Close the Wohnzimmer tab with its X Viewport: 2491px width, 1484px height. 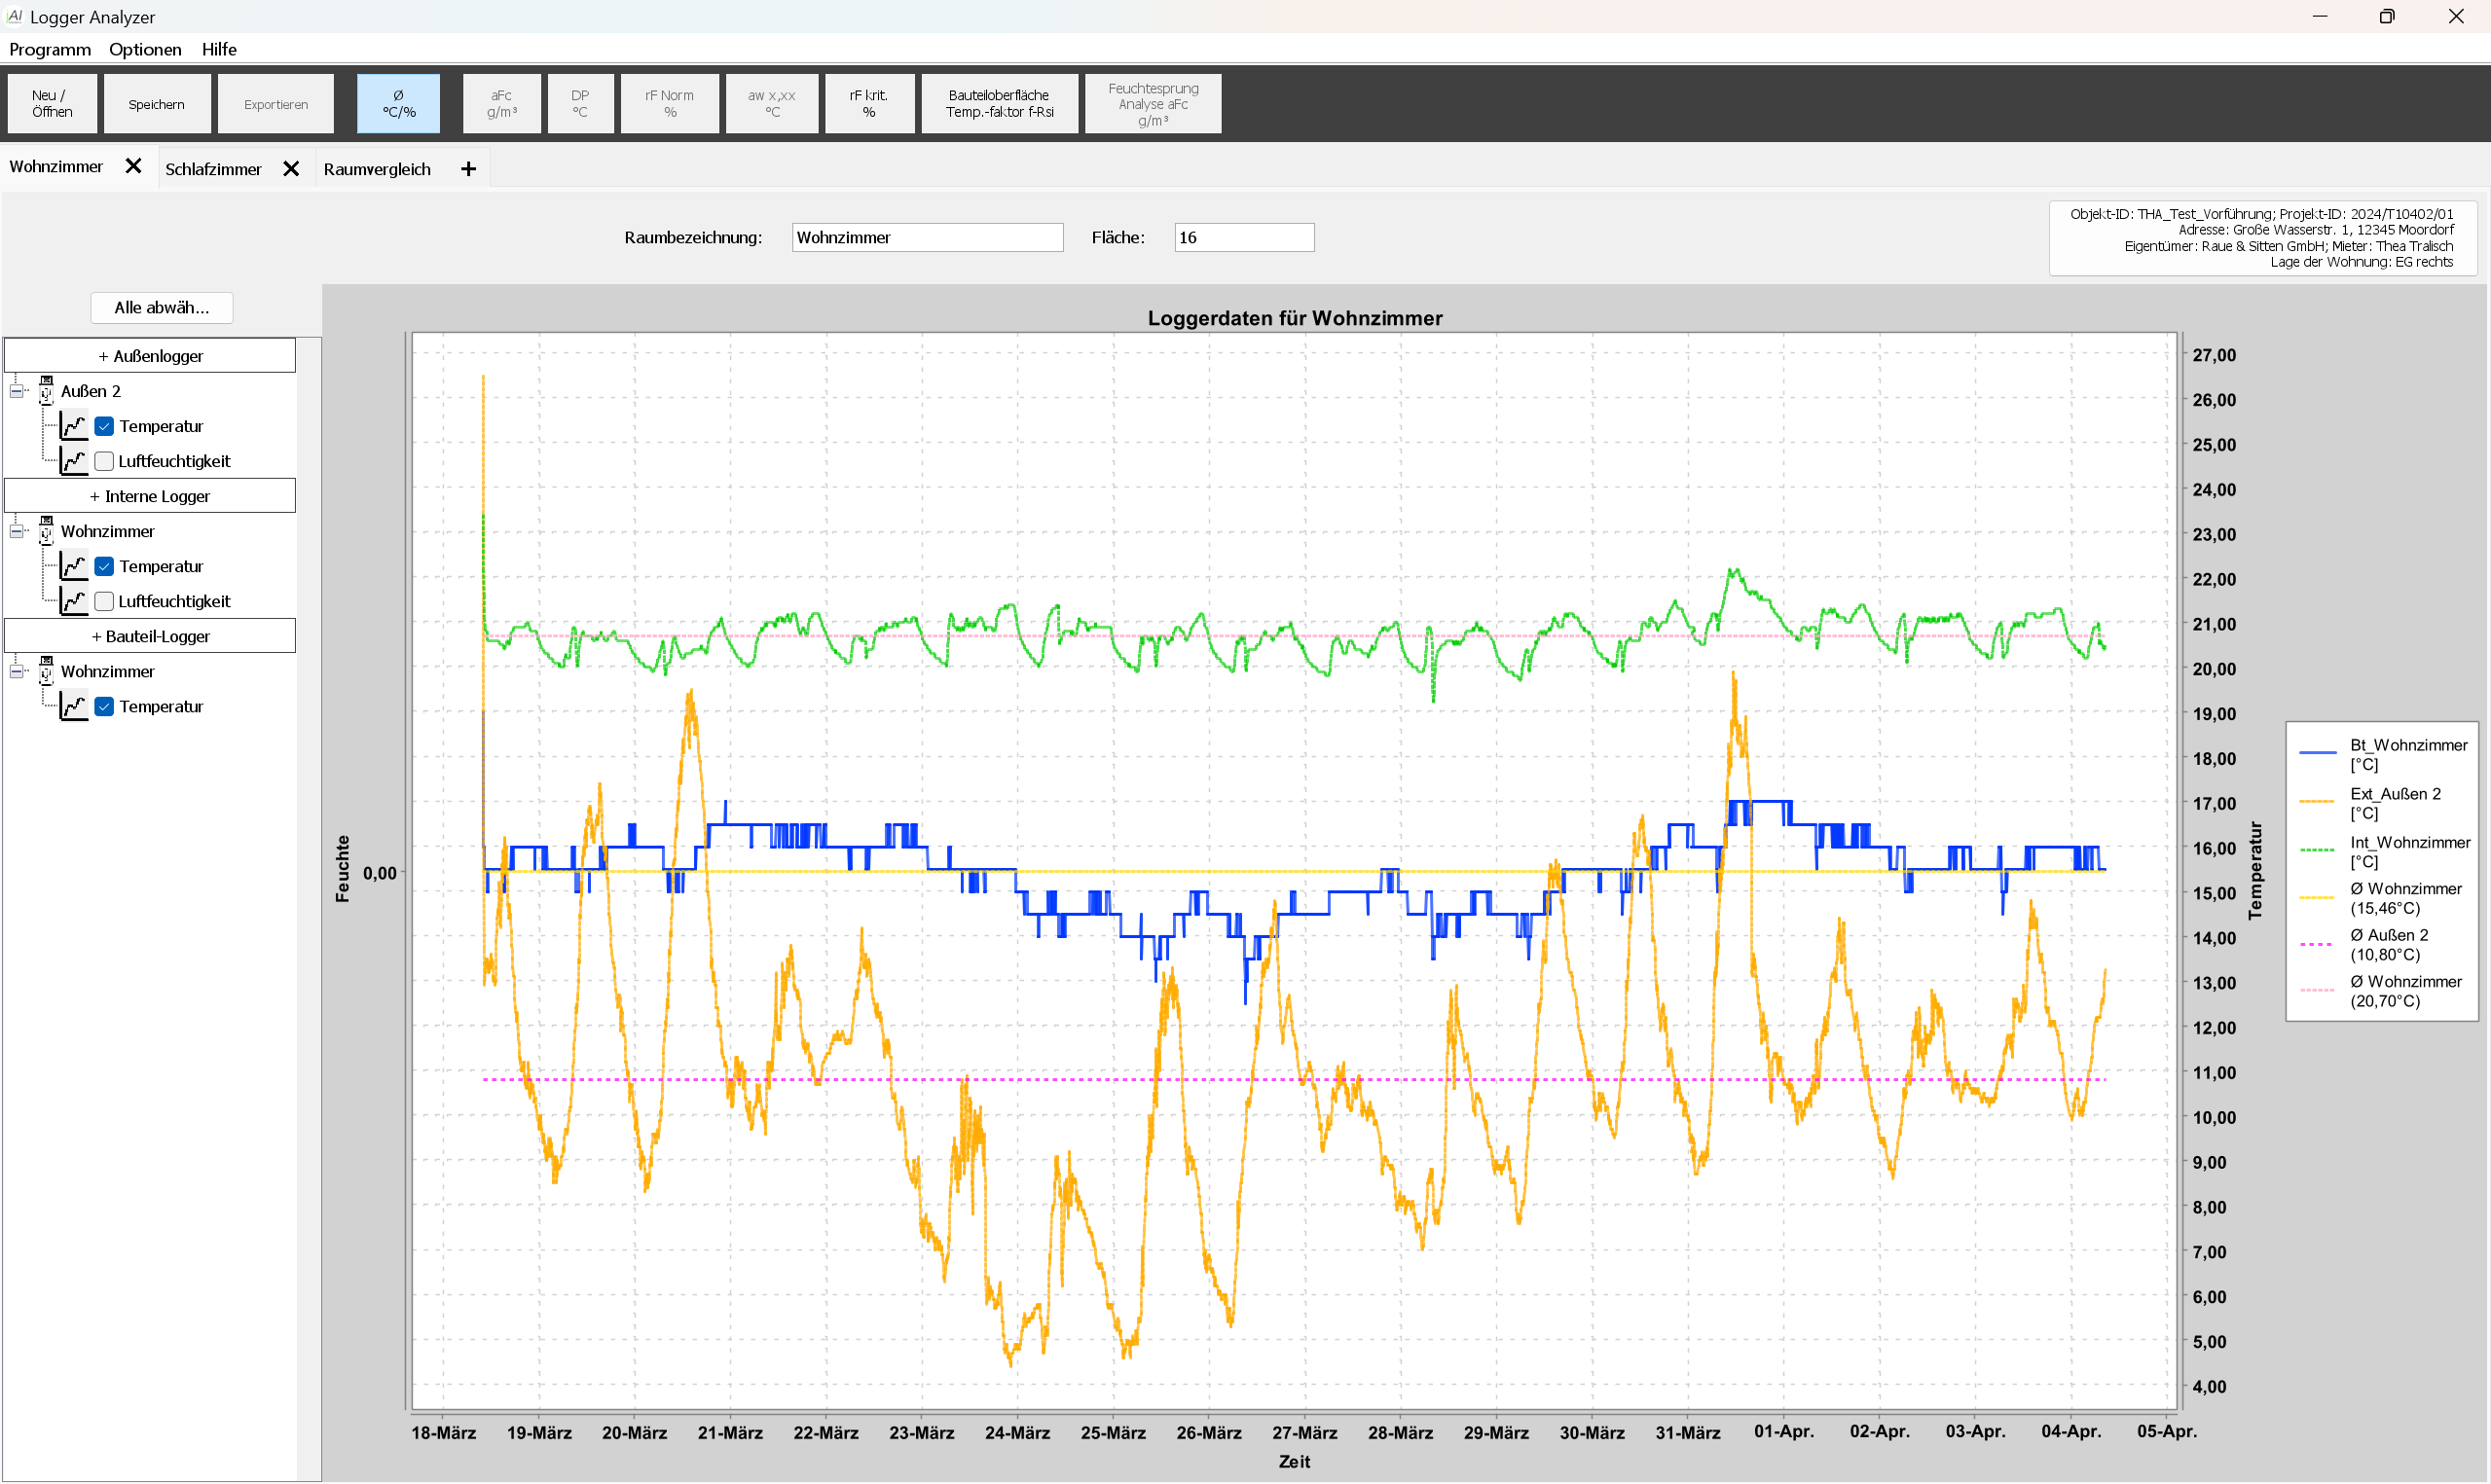(x=133, y=166)
